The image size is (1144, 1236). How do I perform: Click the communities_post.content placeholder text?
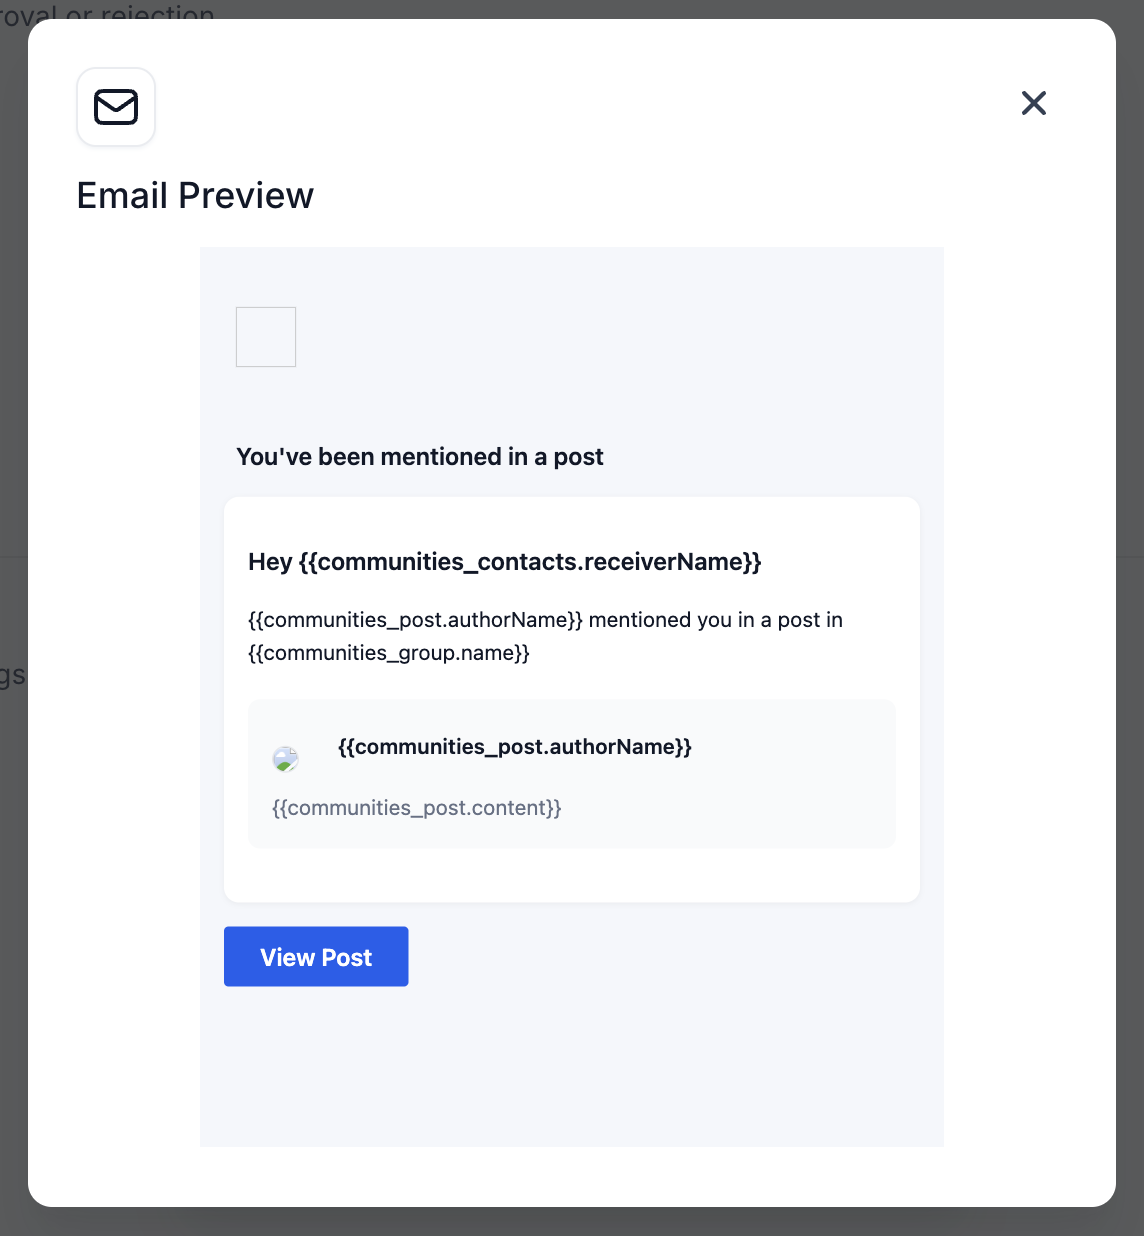pyautogui.click(x=417, y=808)
